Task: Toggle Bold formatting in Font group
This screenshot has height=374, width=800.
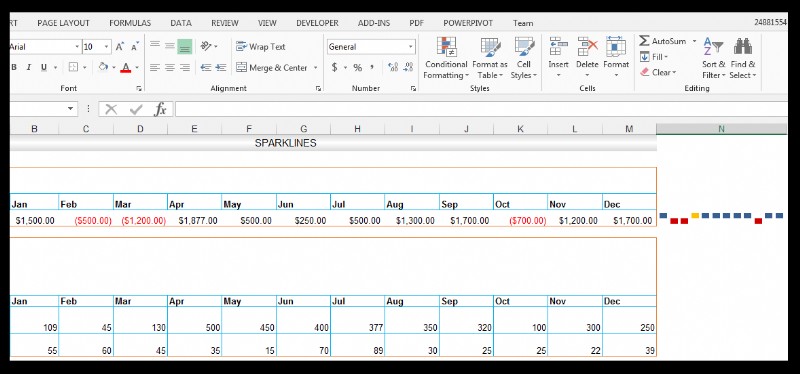Action: point(14,67)
